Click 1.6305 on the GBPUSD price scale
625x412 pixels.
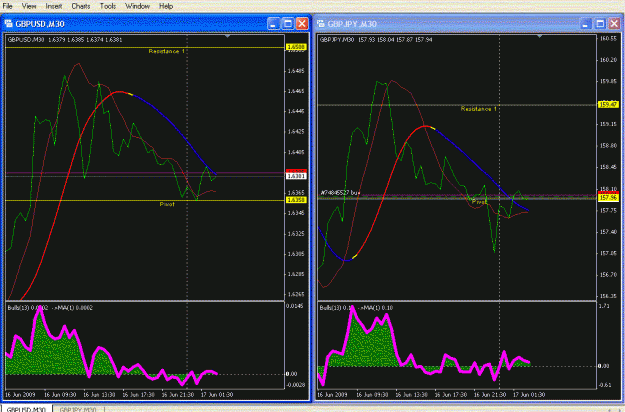(296, 254)
